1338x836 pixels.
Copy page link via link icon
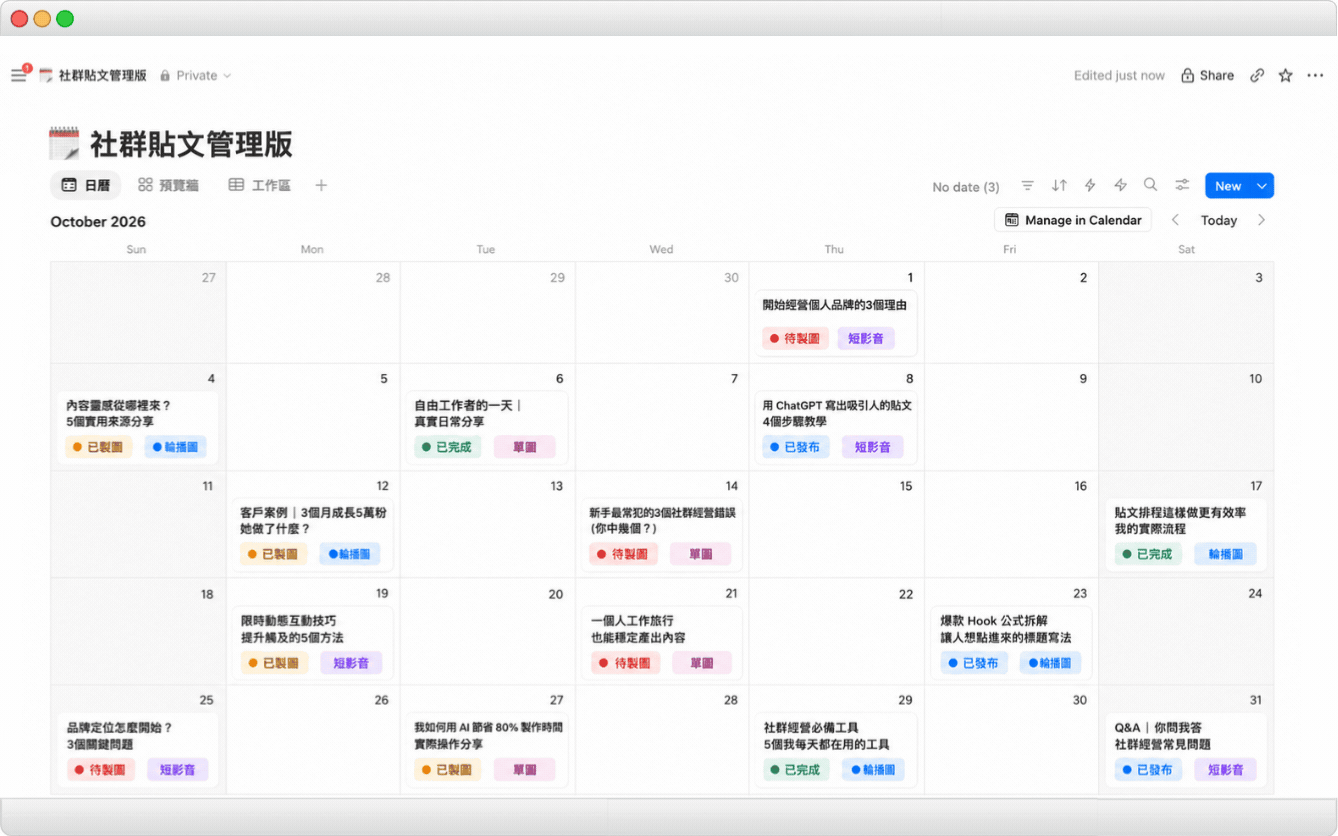(1257, 75)
